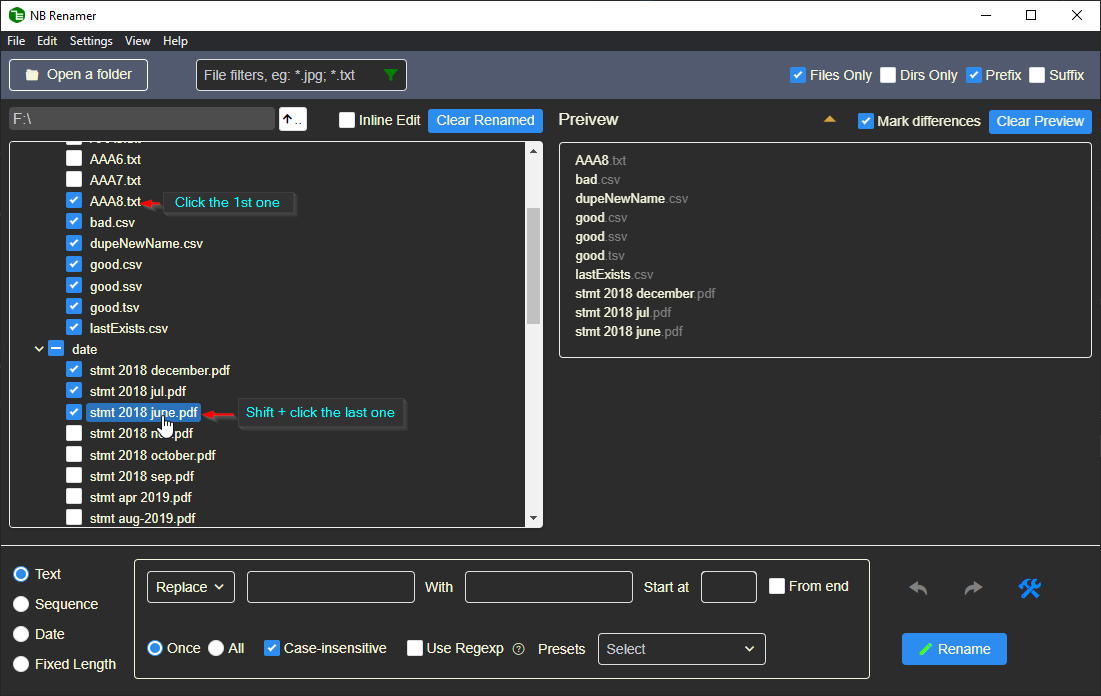The width and height of the screenshot is (1101, 696).
Task: Click the orange collapse triangle near Preview
Action: pyautogui.click(x=829, y=120)
